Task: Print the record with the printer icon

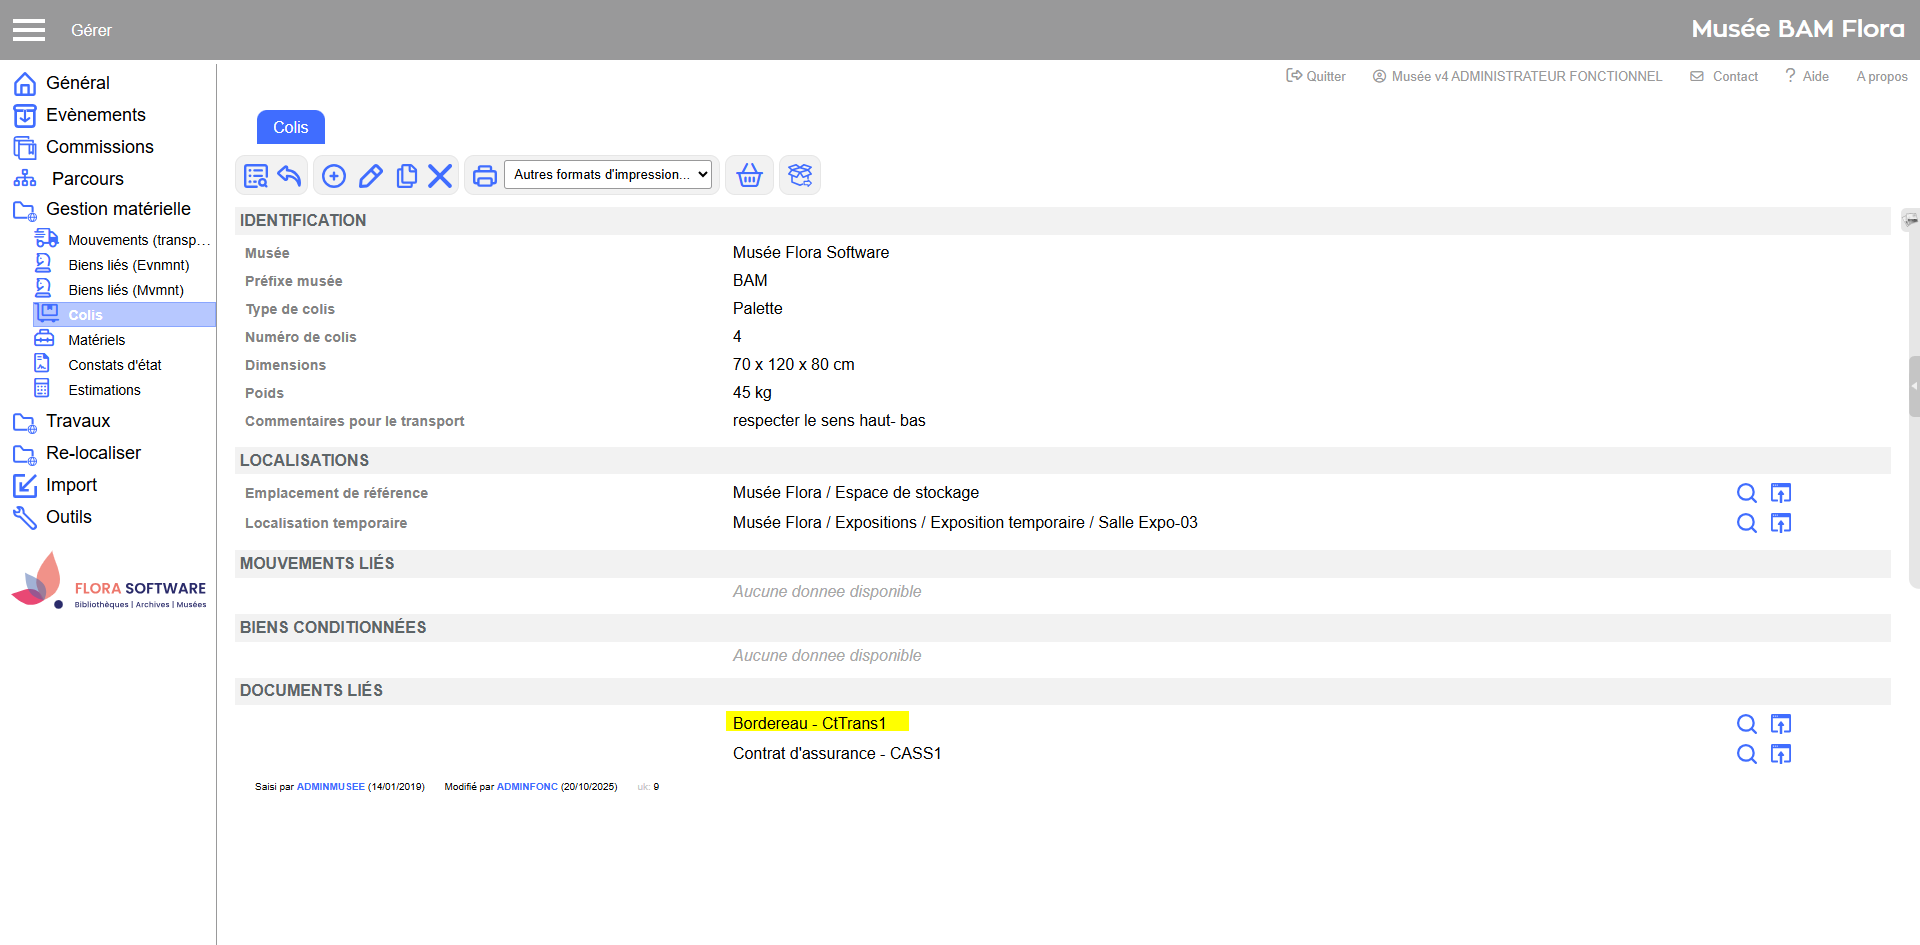Action: [485, 176]
